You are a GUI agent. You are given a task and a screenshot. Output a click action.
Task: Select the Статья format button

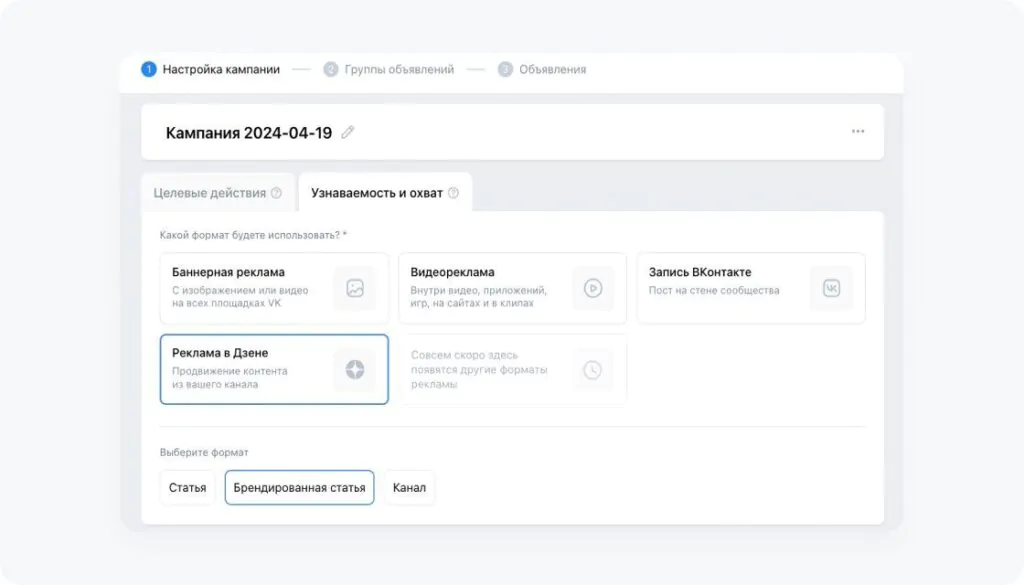[x=187, y=488]
